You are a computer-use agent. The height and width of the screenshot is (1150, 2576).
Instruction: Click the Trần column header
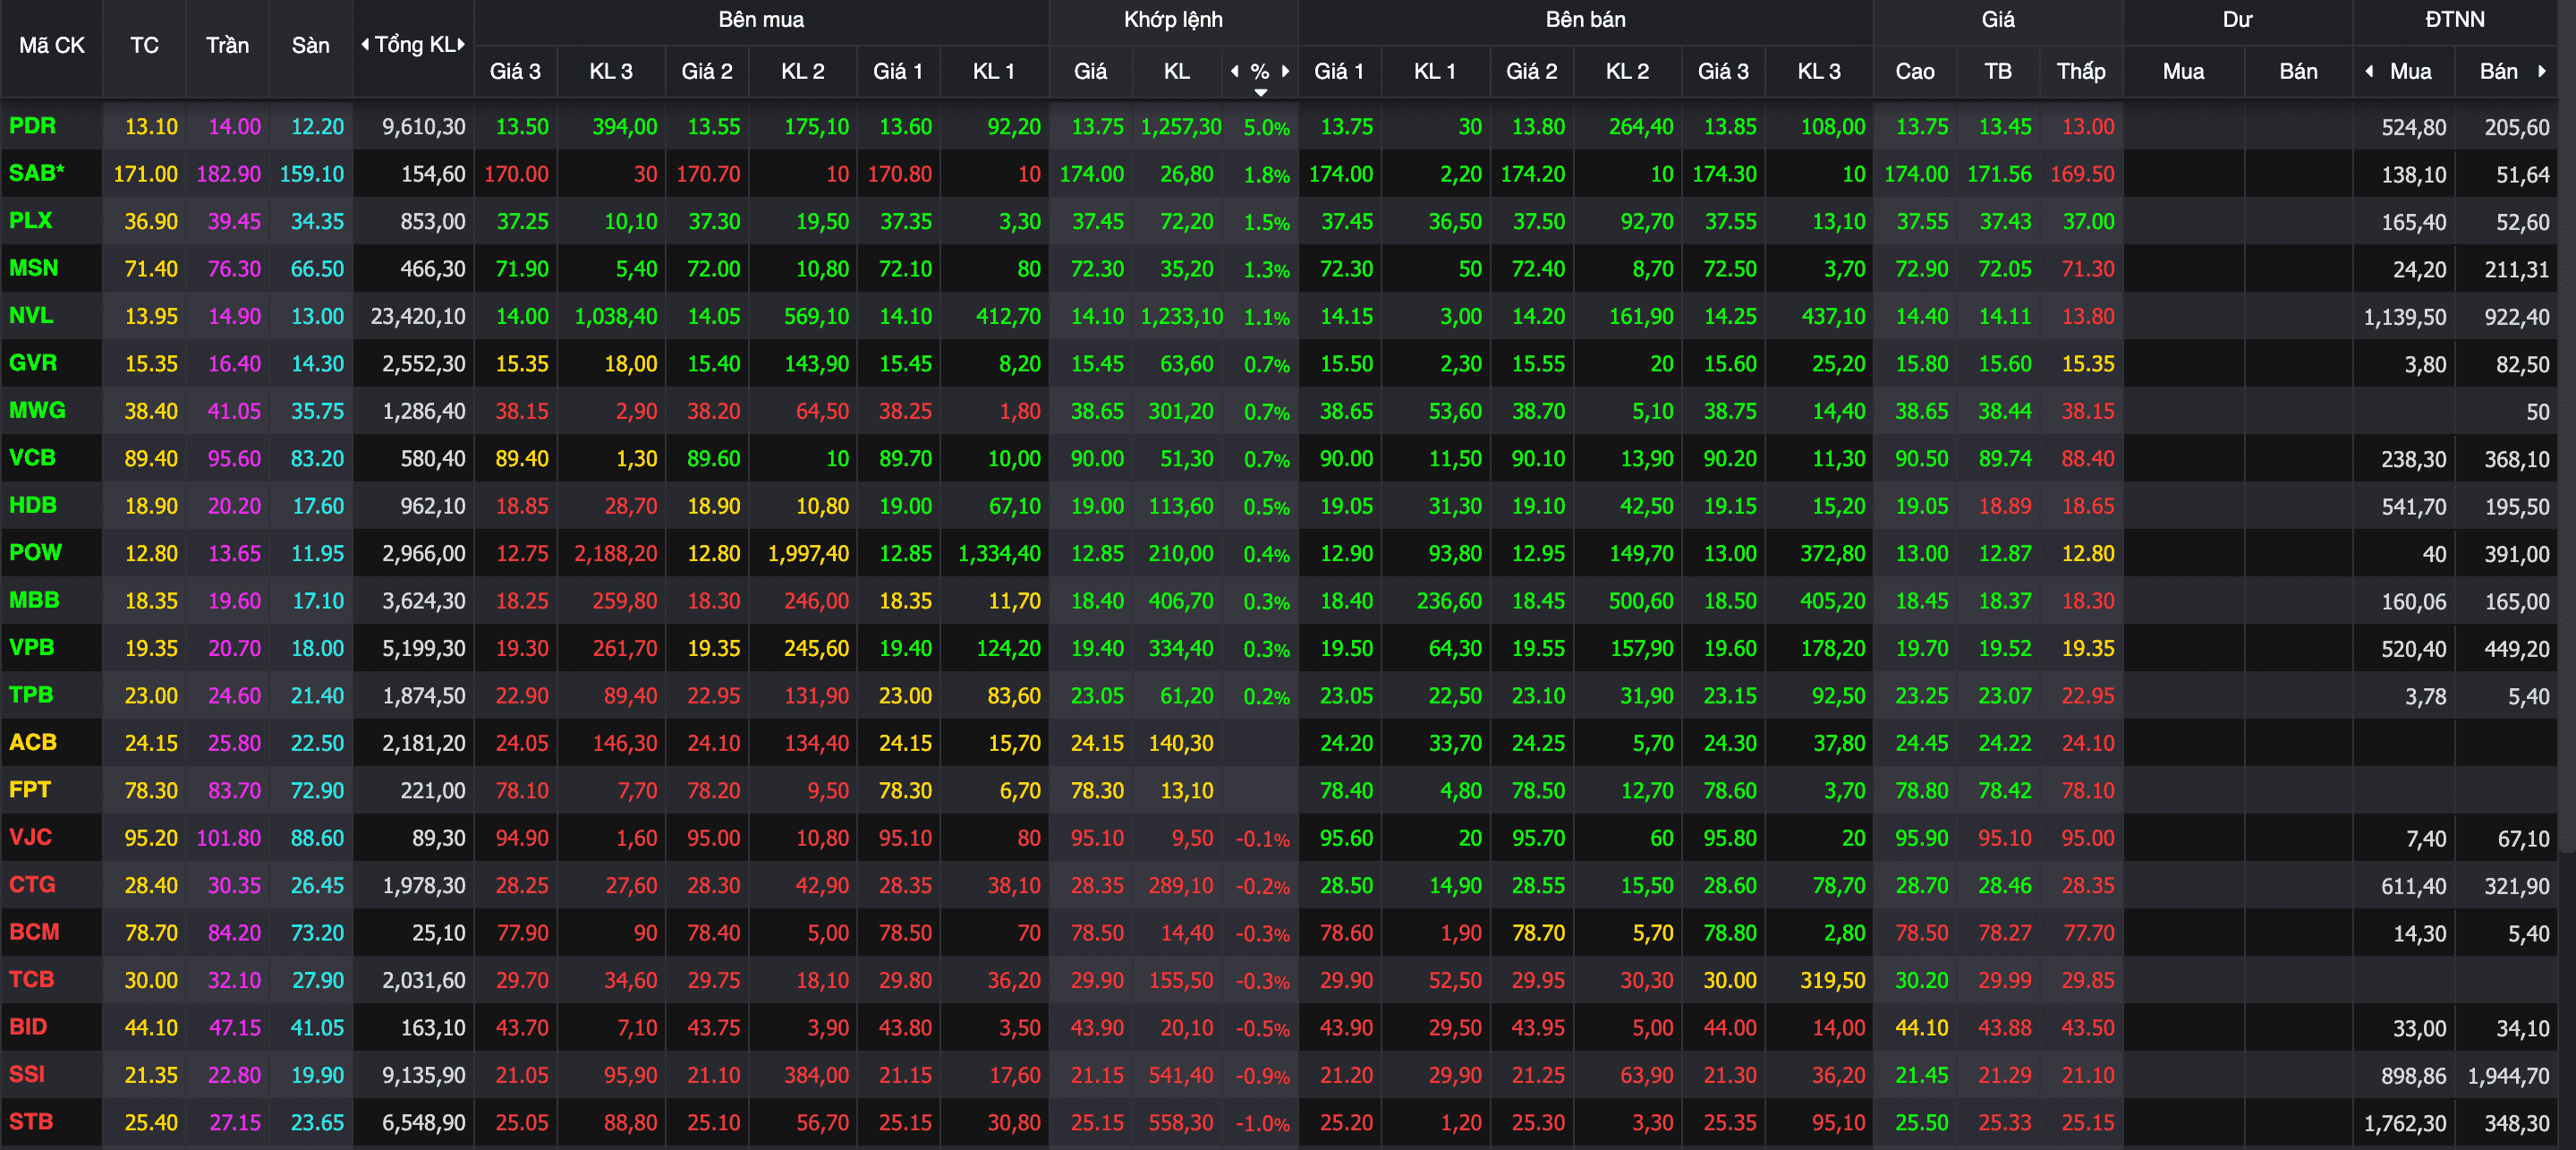(x=227, y=45)
